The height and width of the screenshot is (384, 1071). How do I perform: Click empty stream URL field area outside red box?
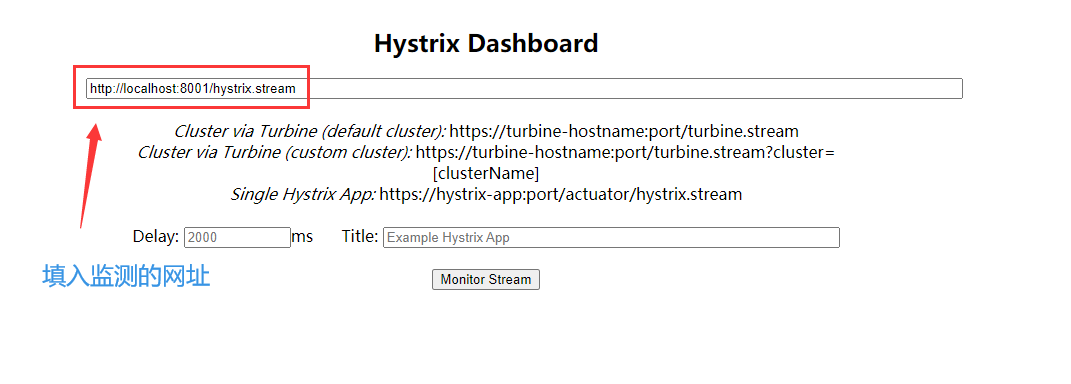[635, 89]
